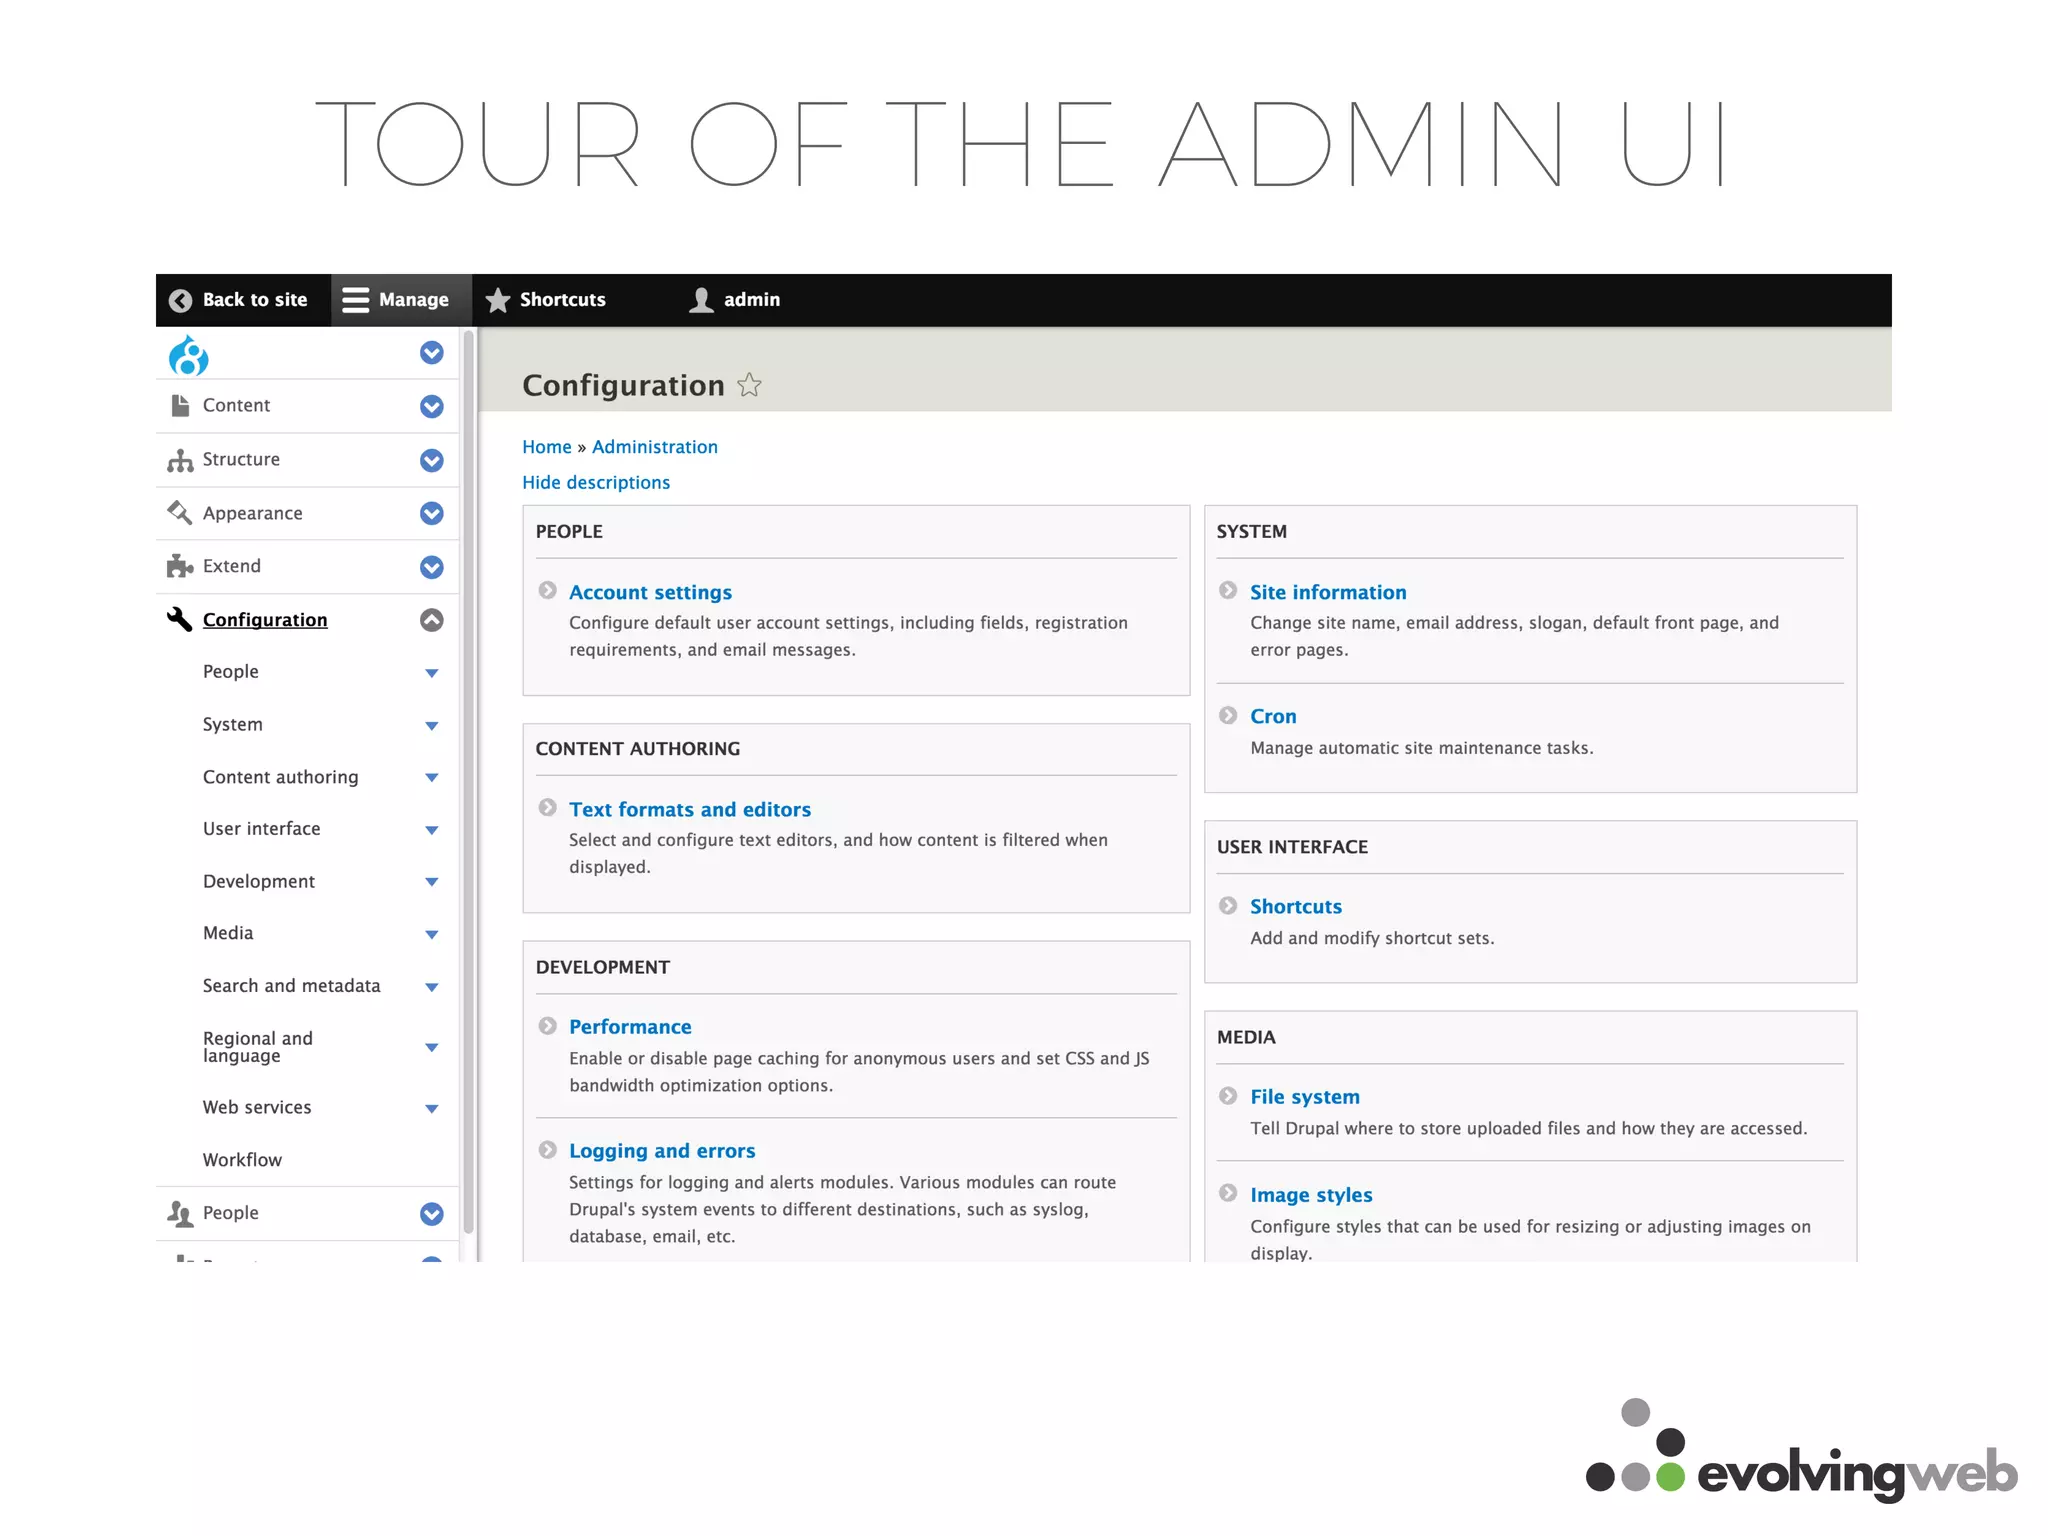This screenshot has height=1536, width=2048.
Task: Add Configuration page to shortcuts star
Action: pyautogui.click(x=749, y=385)
